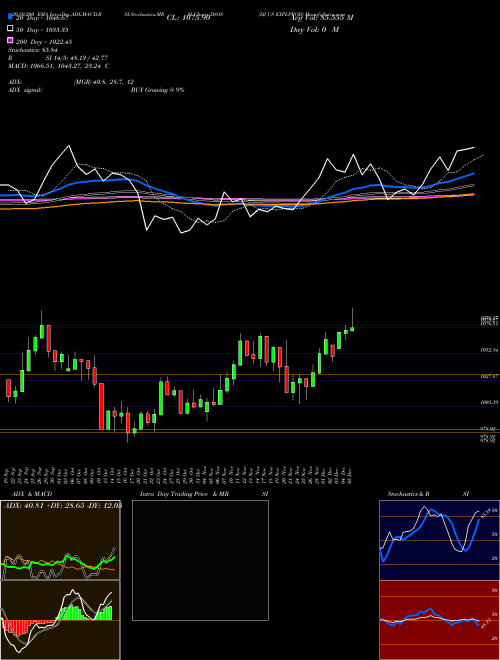The height and width of the screenshot is (660, 500).
Task: Click the 1003.39 price level label
Action: click(489, 403)
